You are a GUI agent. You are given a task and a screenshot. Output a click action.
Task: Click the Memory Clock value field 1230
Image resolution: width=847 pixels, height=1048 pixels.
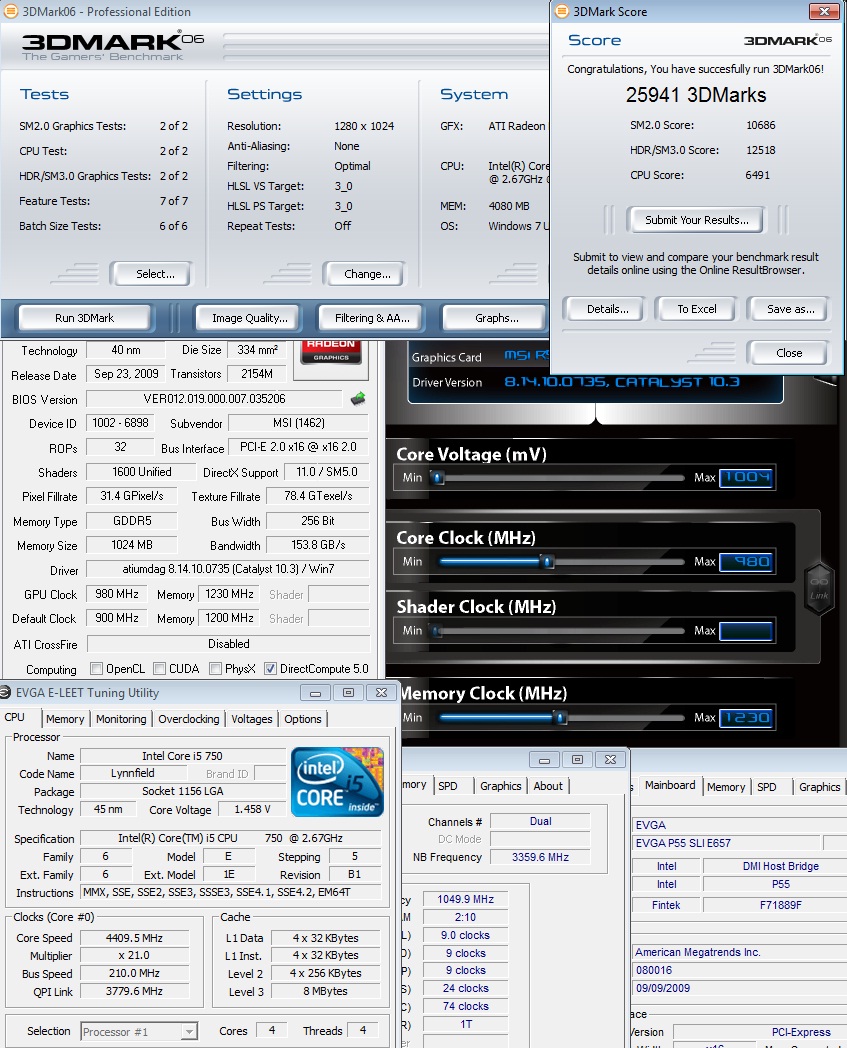(747, 718)
